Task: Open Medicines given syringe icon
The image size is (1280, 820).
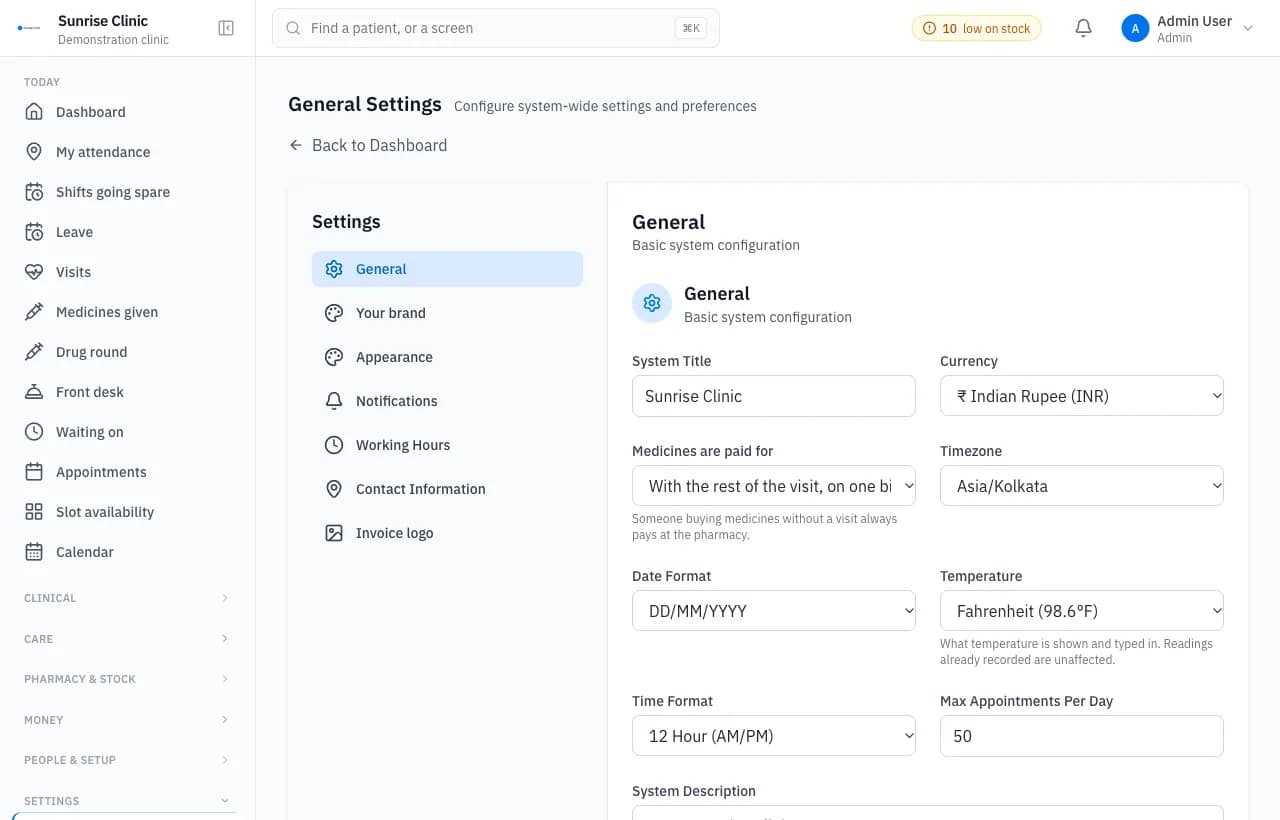Action: point(34,312)
